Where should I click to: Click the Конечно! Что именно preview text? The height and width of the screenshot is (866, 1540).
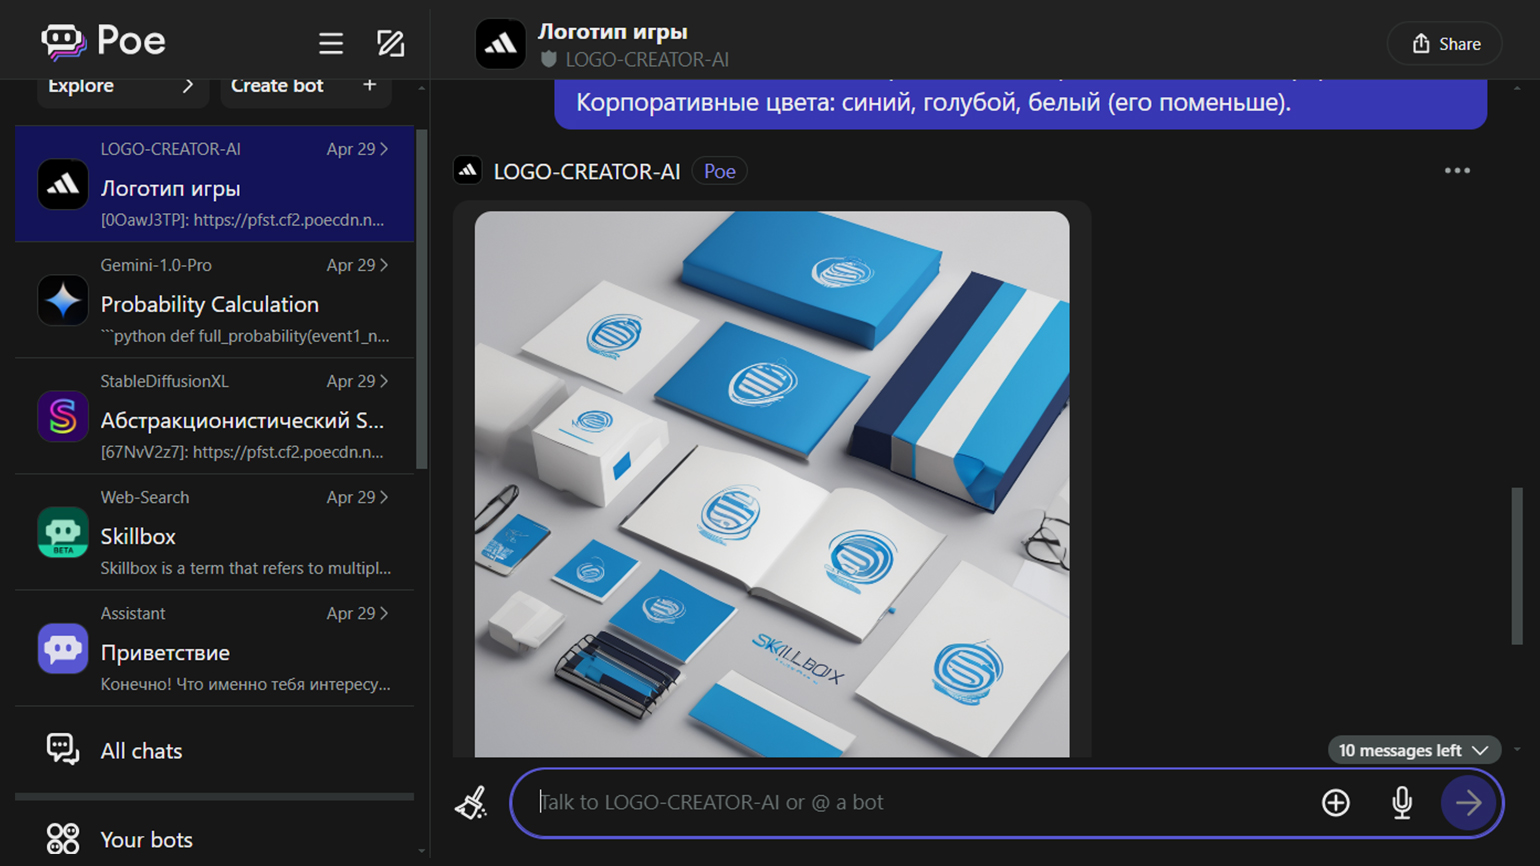245,684
